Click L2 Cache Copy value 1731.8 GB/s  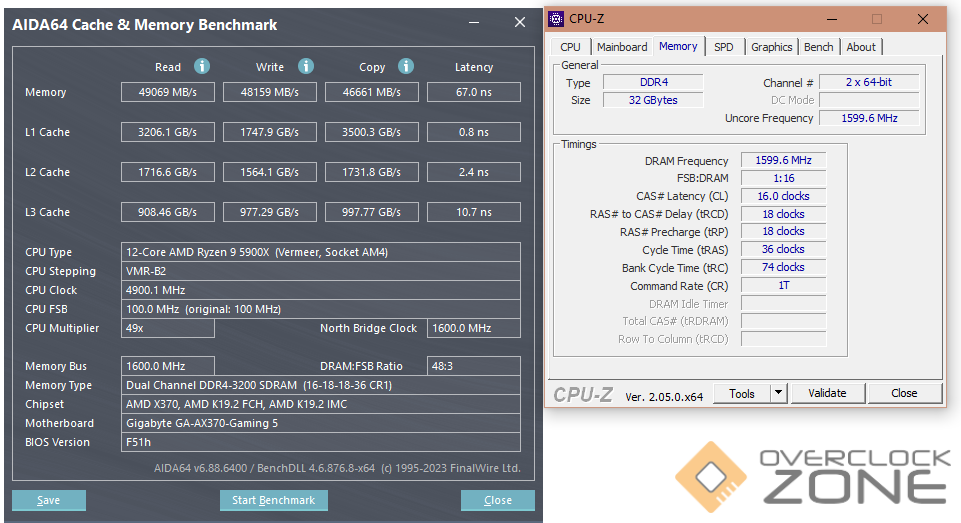coord(371,172)
